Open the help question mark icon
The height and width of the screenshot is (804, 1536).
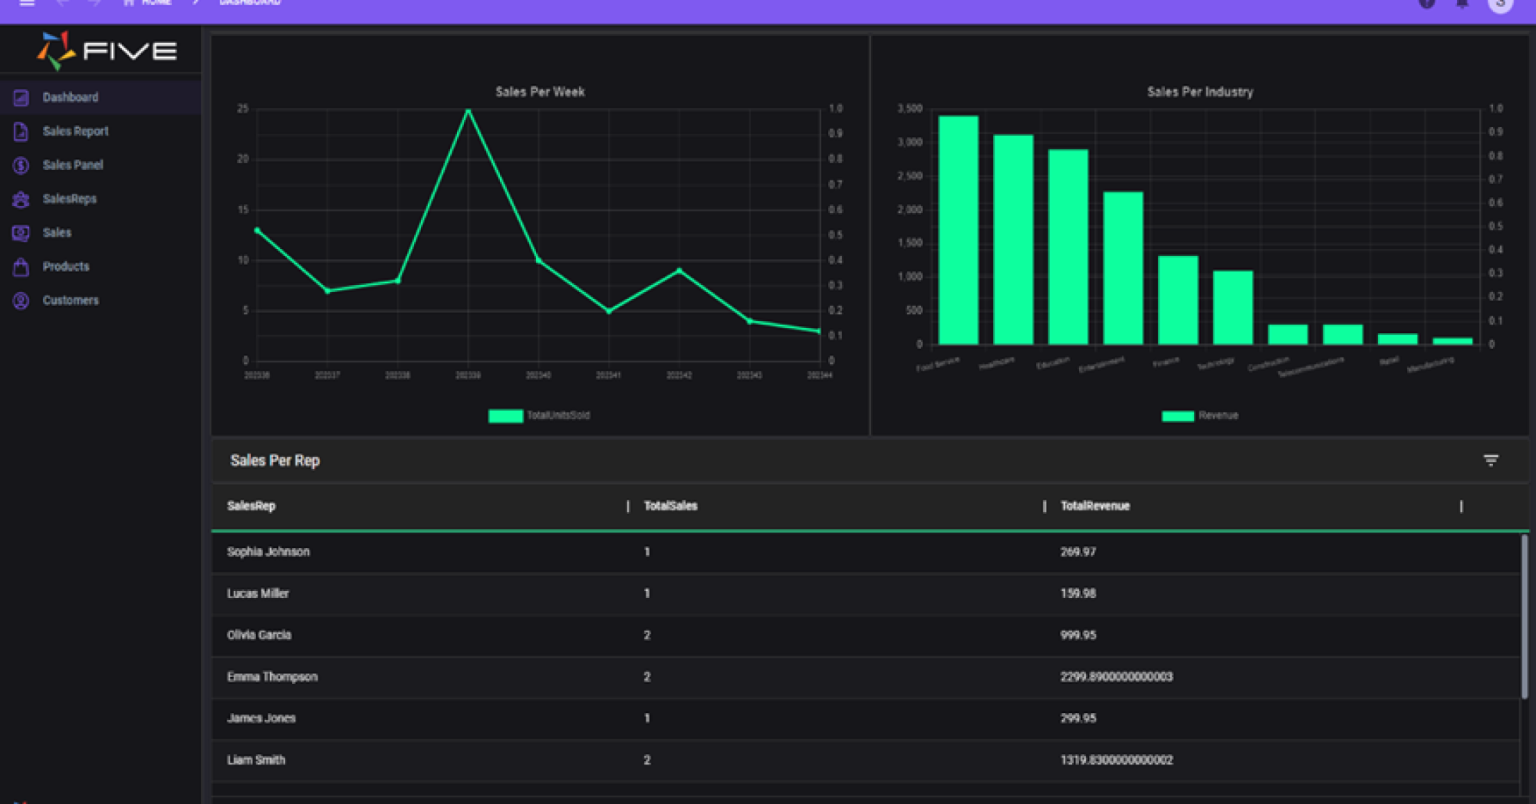pyautogui.click(x=1425, y=5)
